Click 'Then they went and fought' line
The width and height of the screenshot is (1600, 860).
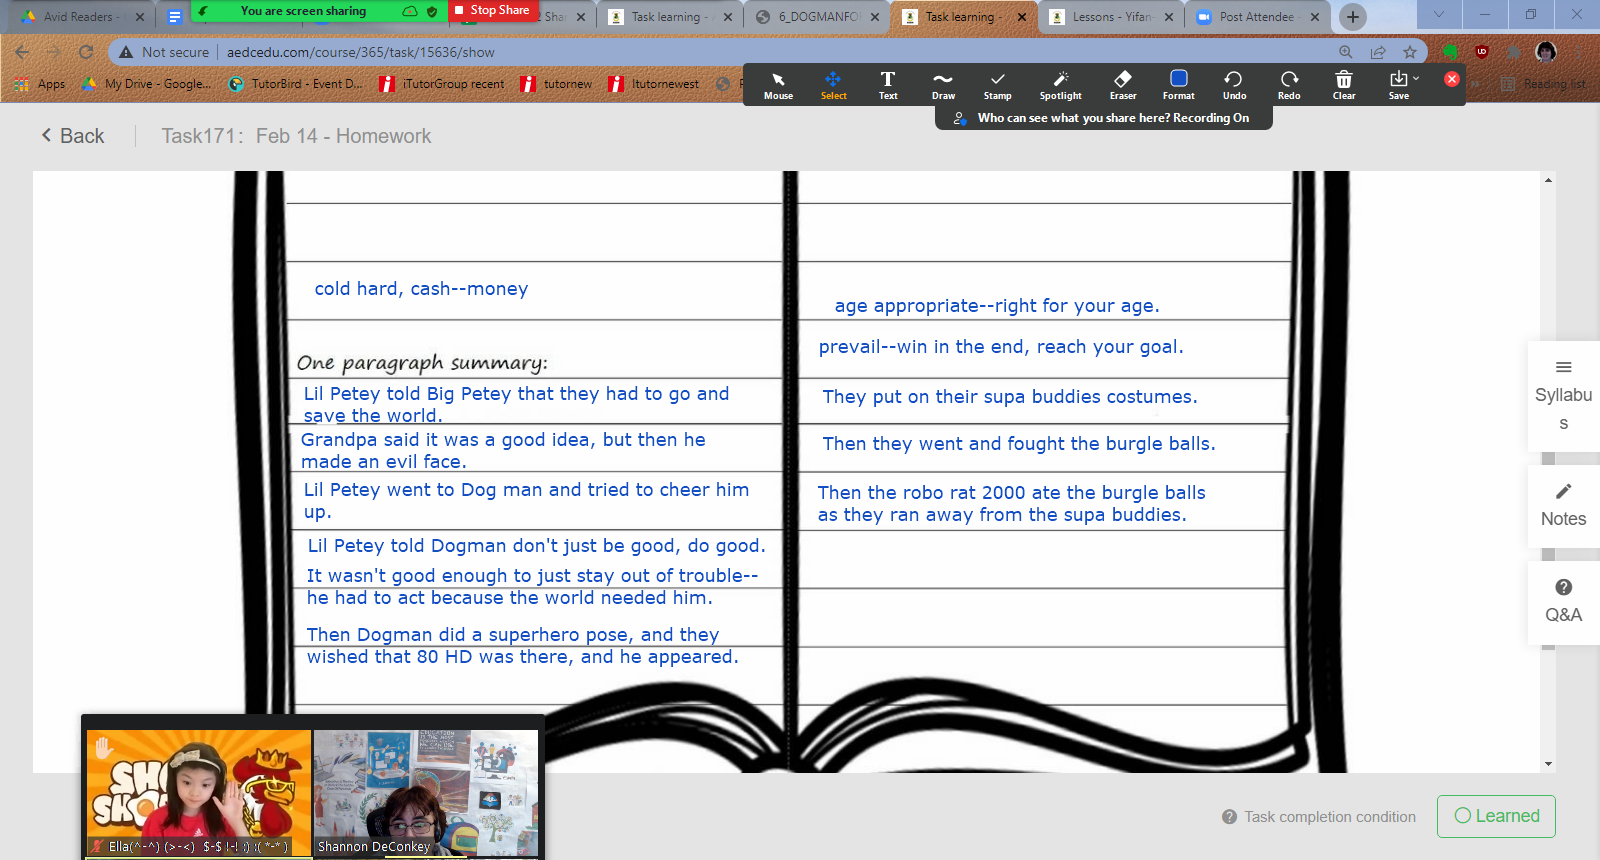pyautogui.click(x=1019, y=444)
